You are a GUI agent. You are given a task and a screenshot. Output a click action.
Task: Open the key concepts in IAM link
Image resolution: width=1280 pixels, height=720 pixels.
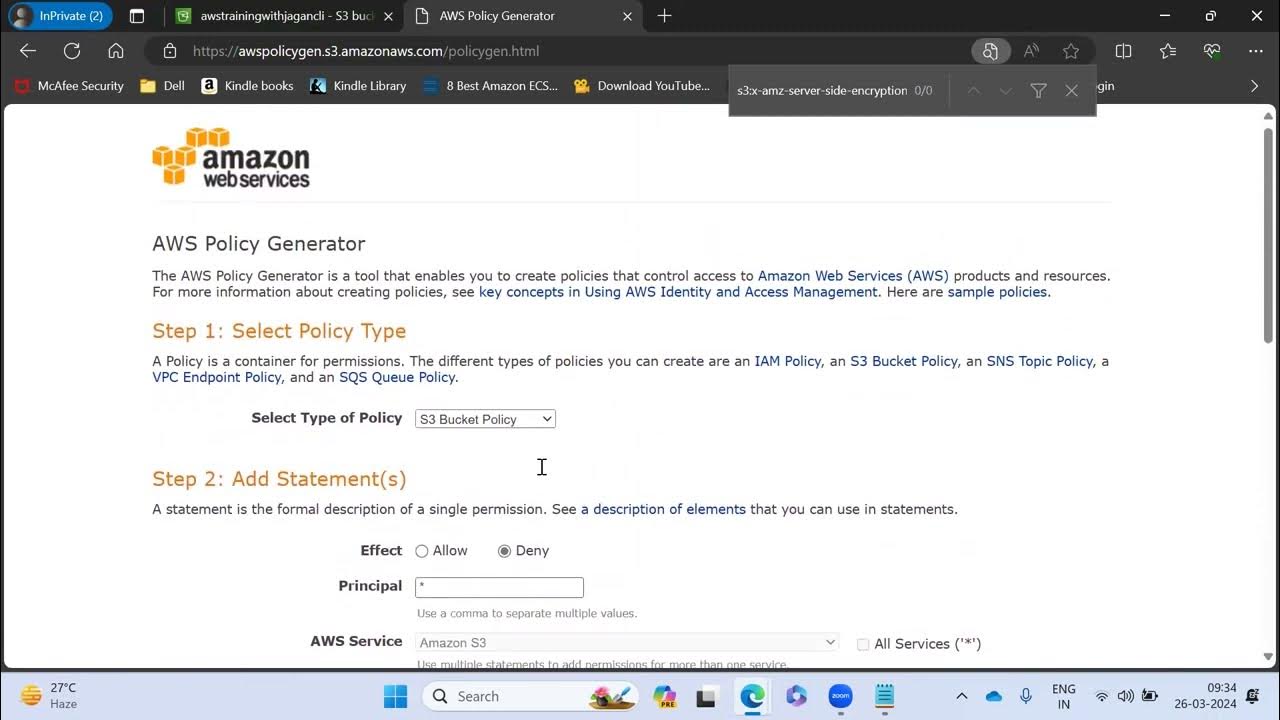point(678,292)
